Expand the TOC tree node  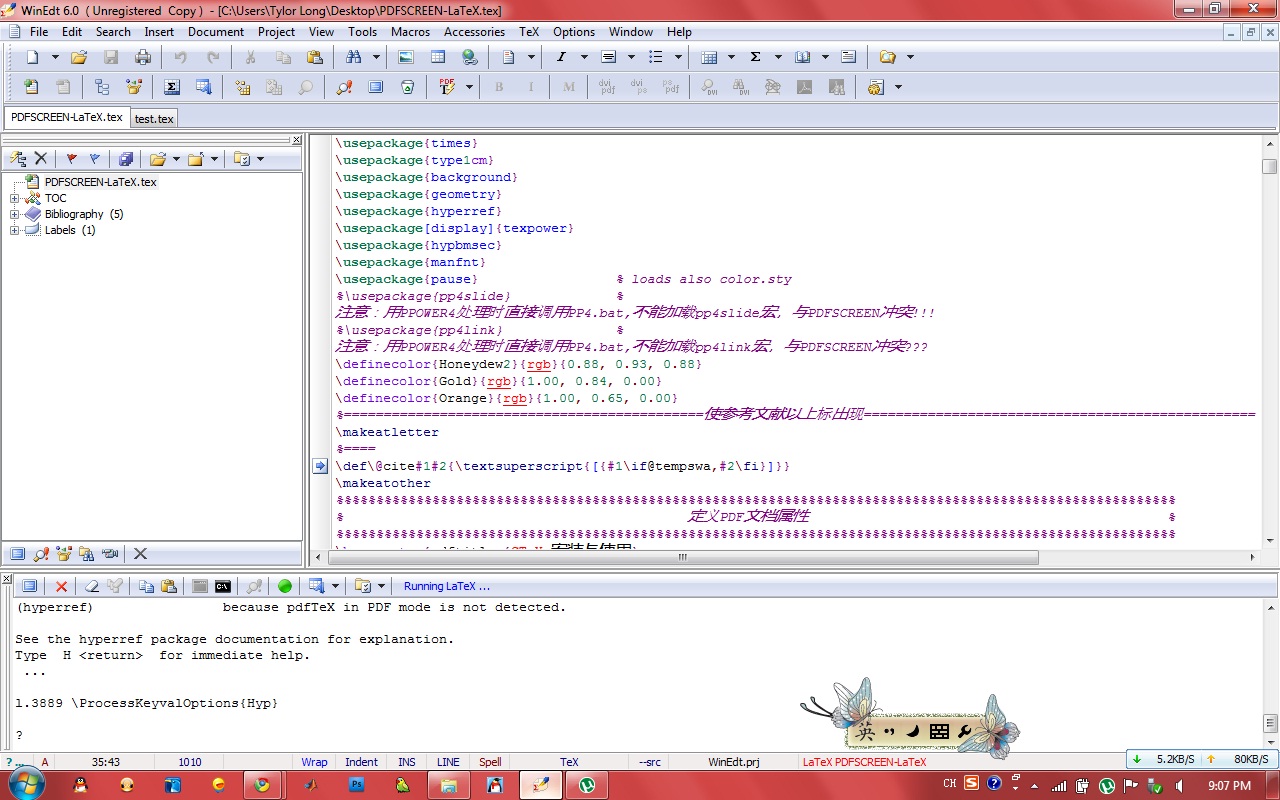15,198
